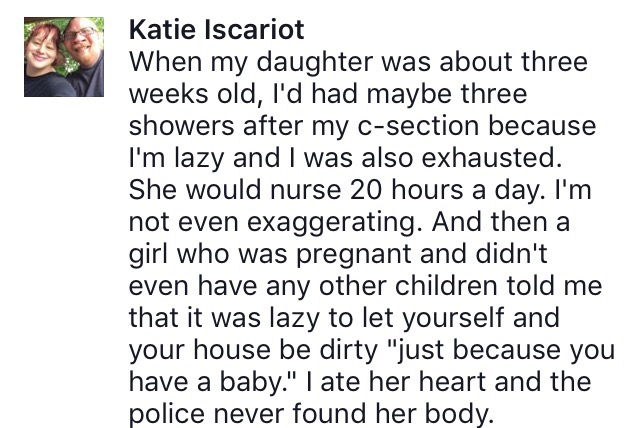Click the word "showers" in the comment
This screenshot has height=428, width=640.
[182, 126]
